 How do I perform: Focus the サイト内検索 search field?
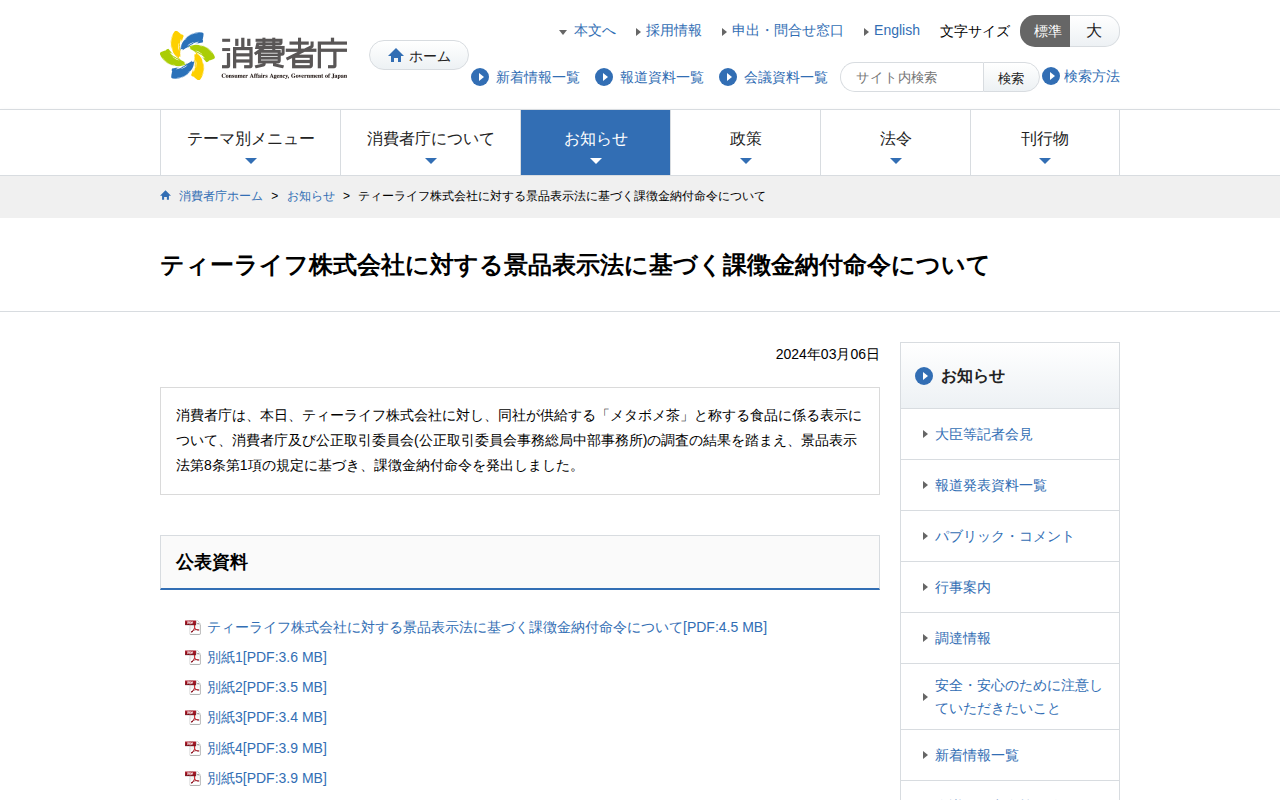913,77
